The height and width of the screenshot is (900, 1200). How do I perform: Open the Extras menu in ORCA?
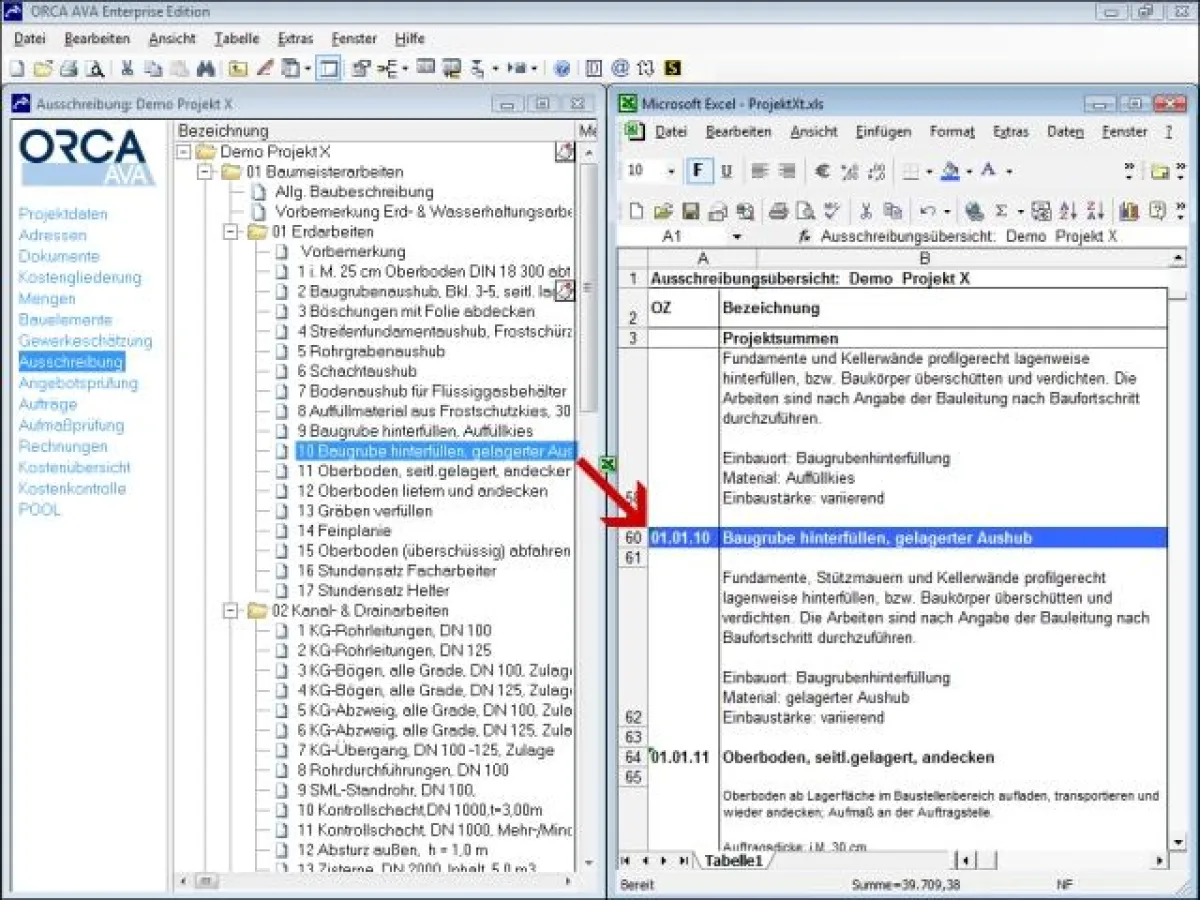pos(295,38)
